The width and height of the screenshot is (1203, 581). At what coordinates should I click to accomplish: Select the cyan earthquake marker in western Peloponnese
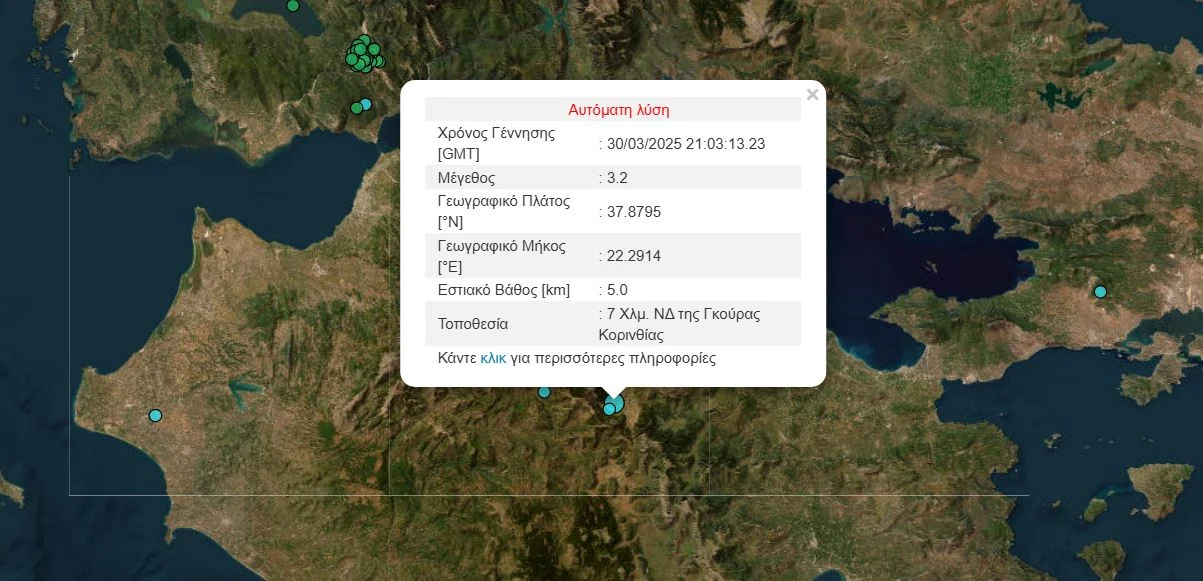[155, 415]
